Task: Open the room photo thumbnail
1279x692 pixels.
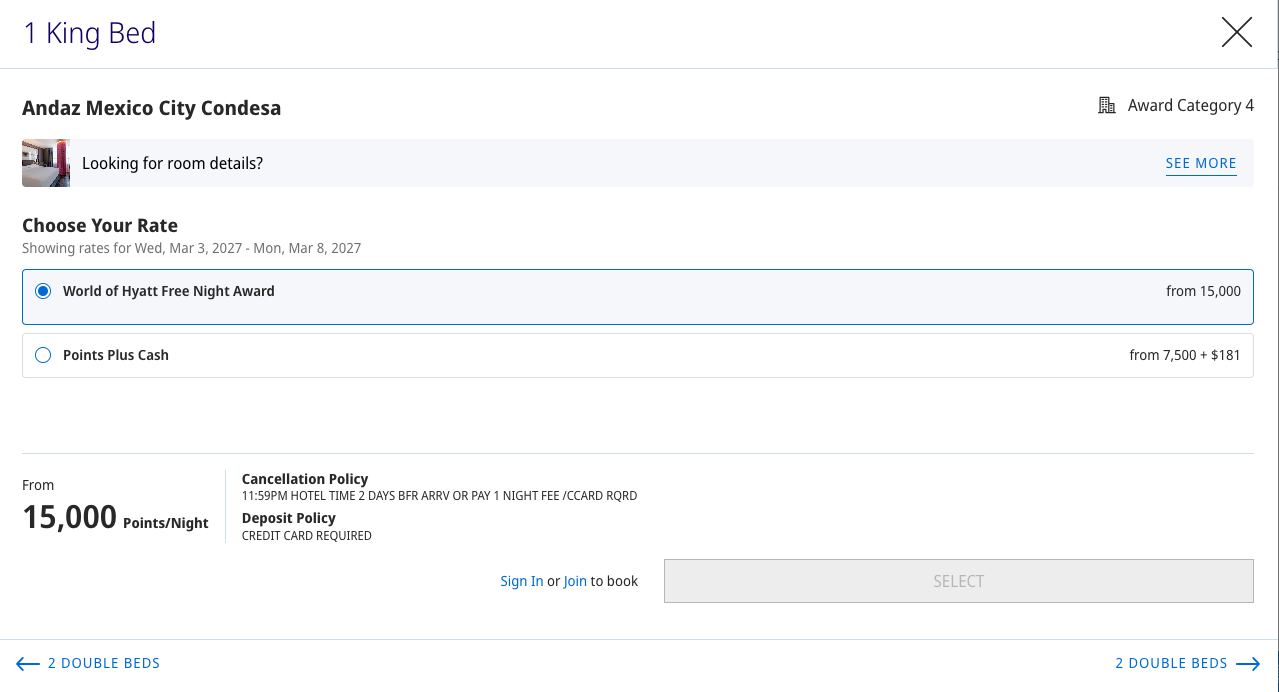Action: pyautogui.click(x=46, y=163)
